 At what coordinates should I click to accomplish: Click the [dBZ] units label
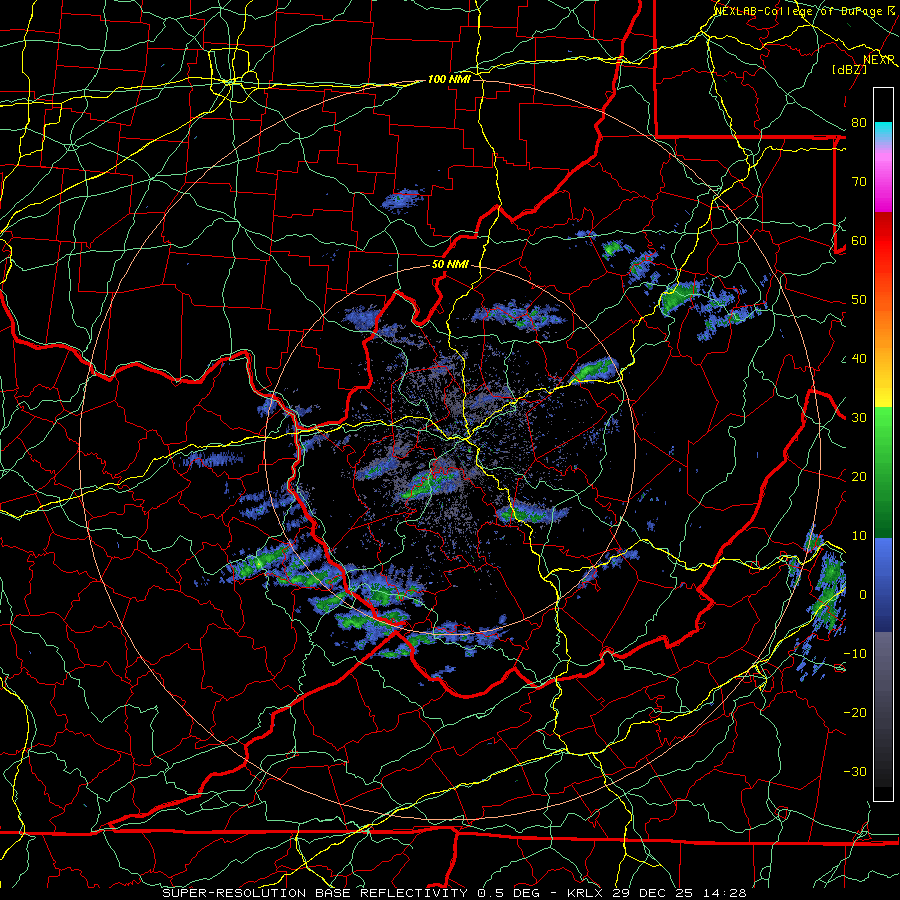(x=849, y=69)
